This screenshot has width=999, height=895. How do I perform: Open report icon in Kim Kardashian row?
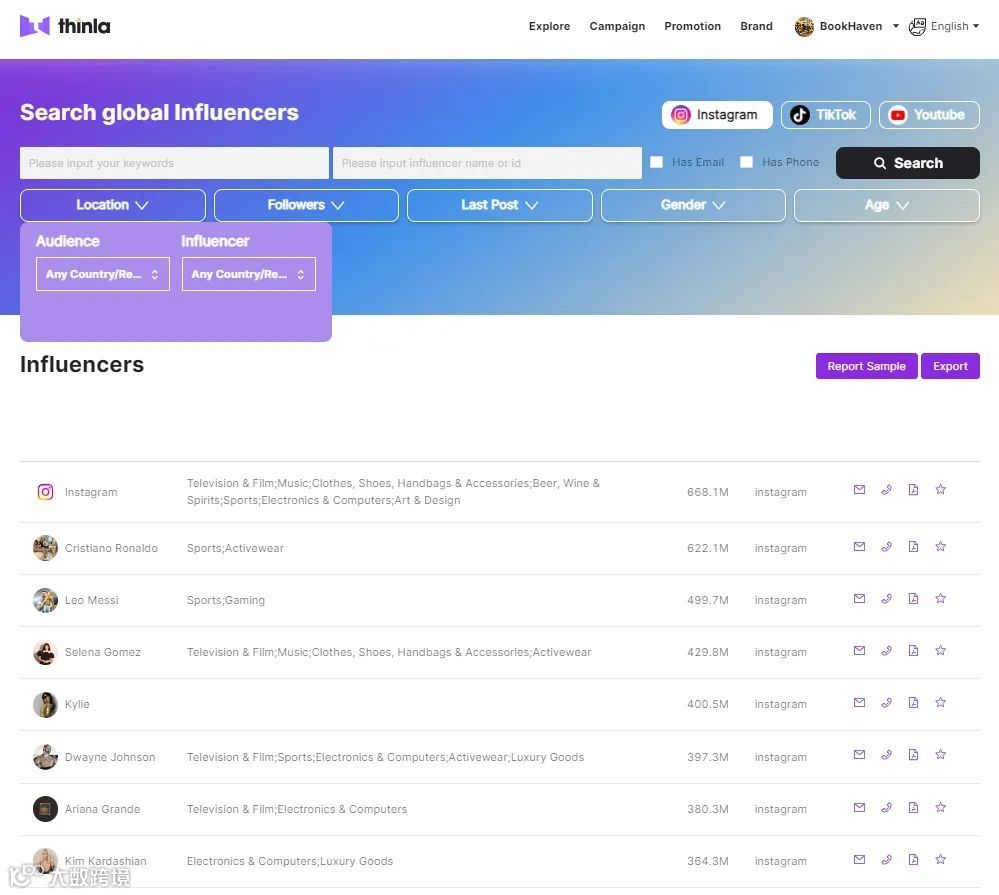click(913, 859)
